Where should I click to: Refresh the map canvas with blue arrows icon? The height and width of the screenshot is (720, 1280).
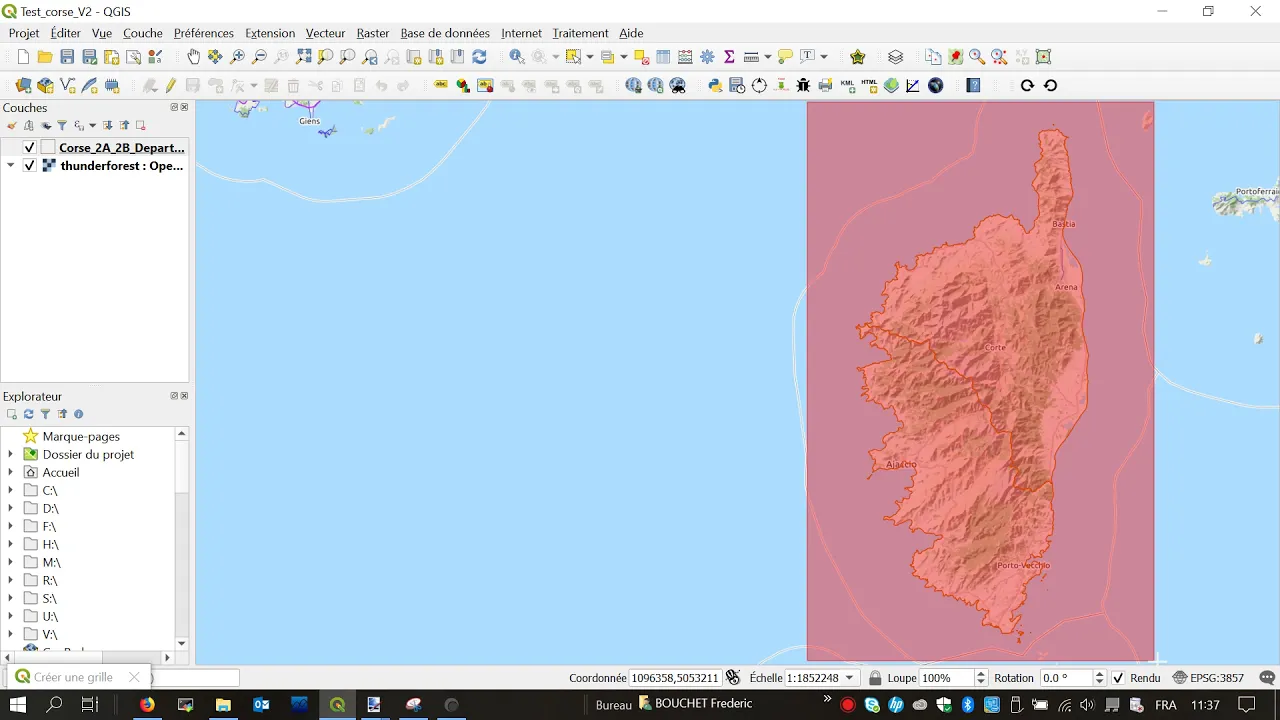pyautogui.click(x=479, y=57)
